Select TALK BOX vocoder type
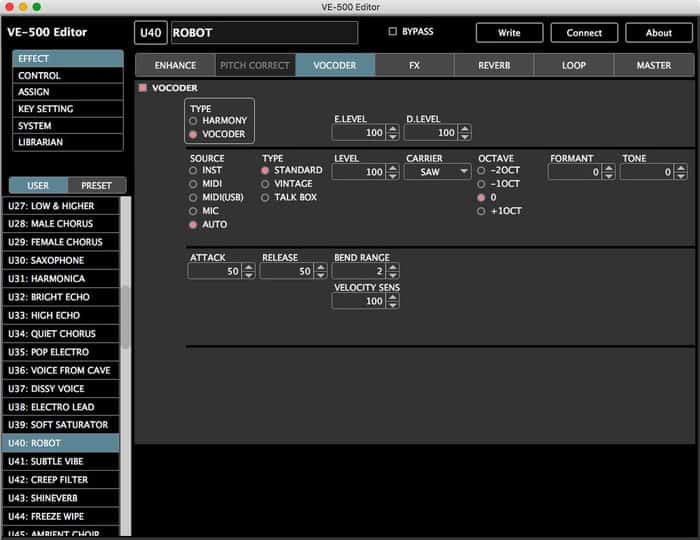 [x=265, y=197]
